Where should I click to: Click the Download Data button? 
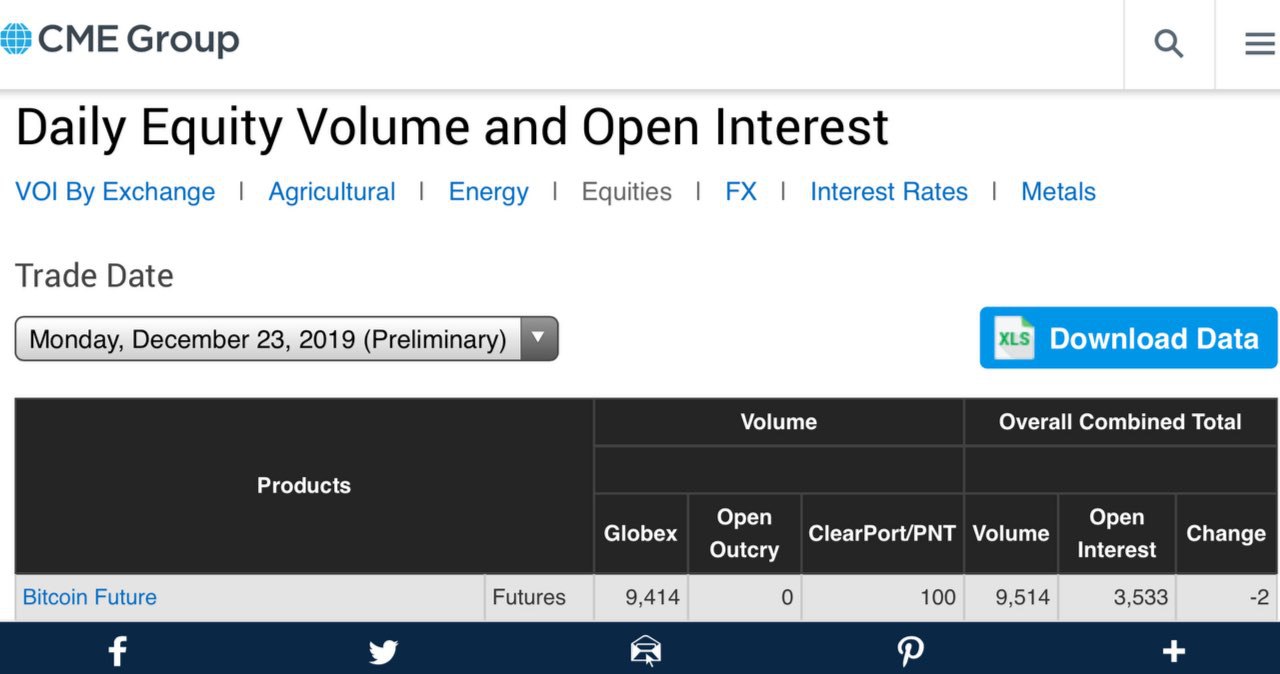[x=1129, y=338]
